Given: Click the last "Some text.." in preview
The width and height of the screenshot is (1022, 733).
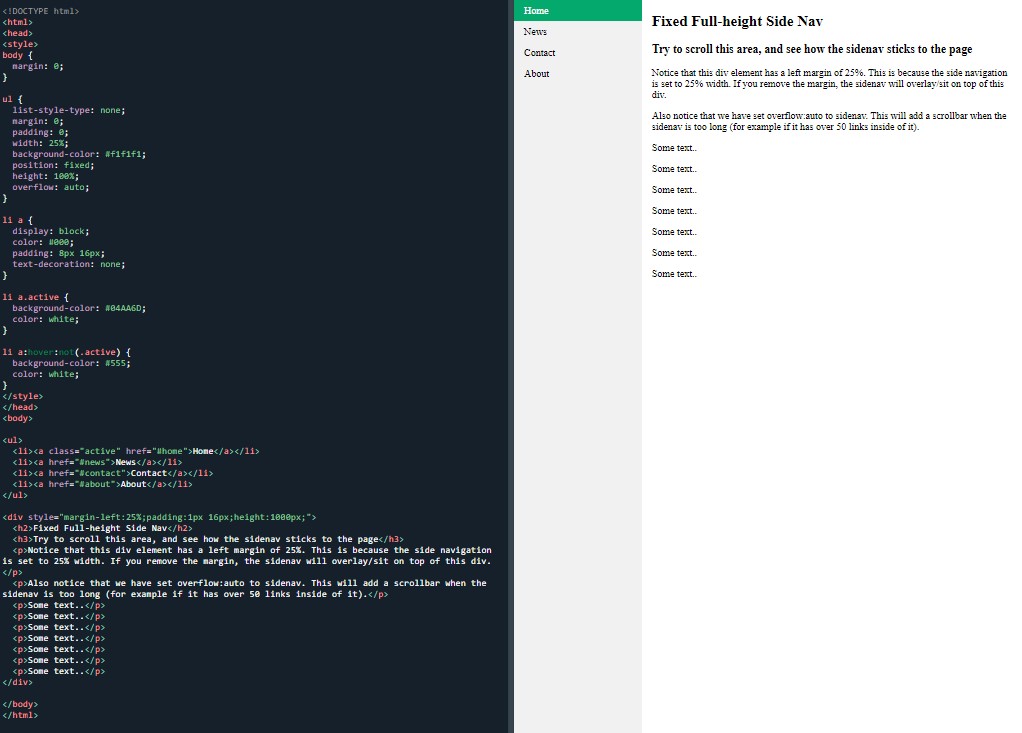Looking at the screenshot, I should click(x=674, y=274).
